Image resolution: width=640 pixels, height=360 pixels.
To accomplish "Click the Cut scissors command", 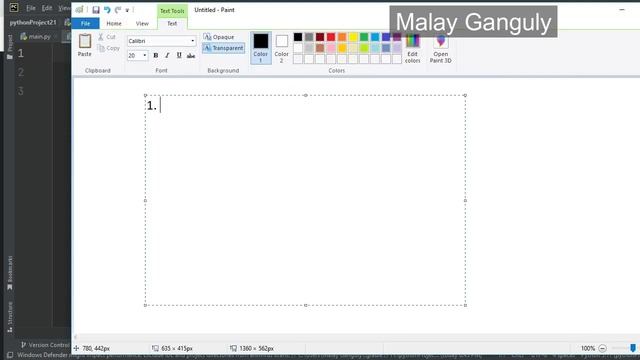I will [107, 37].
